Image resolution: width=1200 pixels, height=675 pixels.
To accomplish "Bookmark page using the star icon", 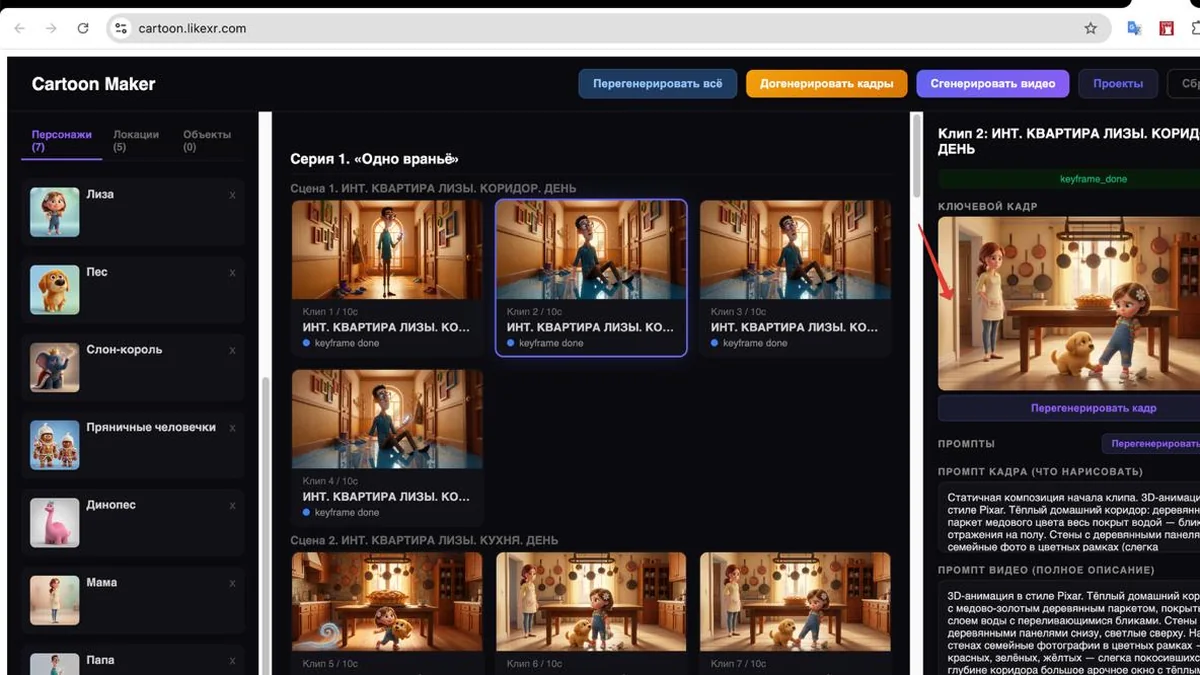I will point(1091,28).
